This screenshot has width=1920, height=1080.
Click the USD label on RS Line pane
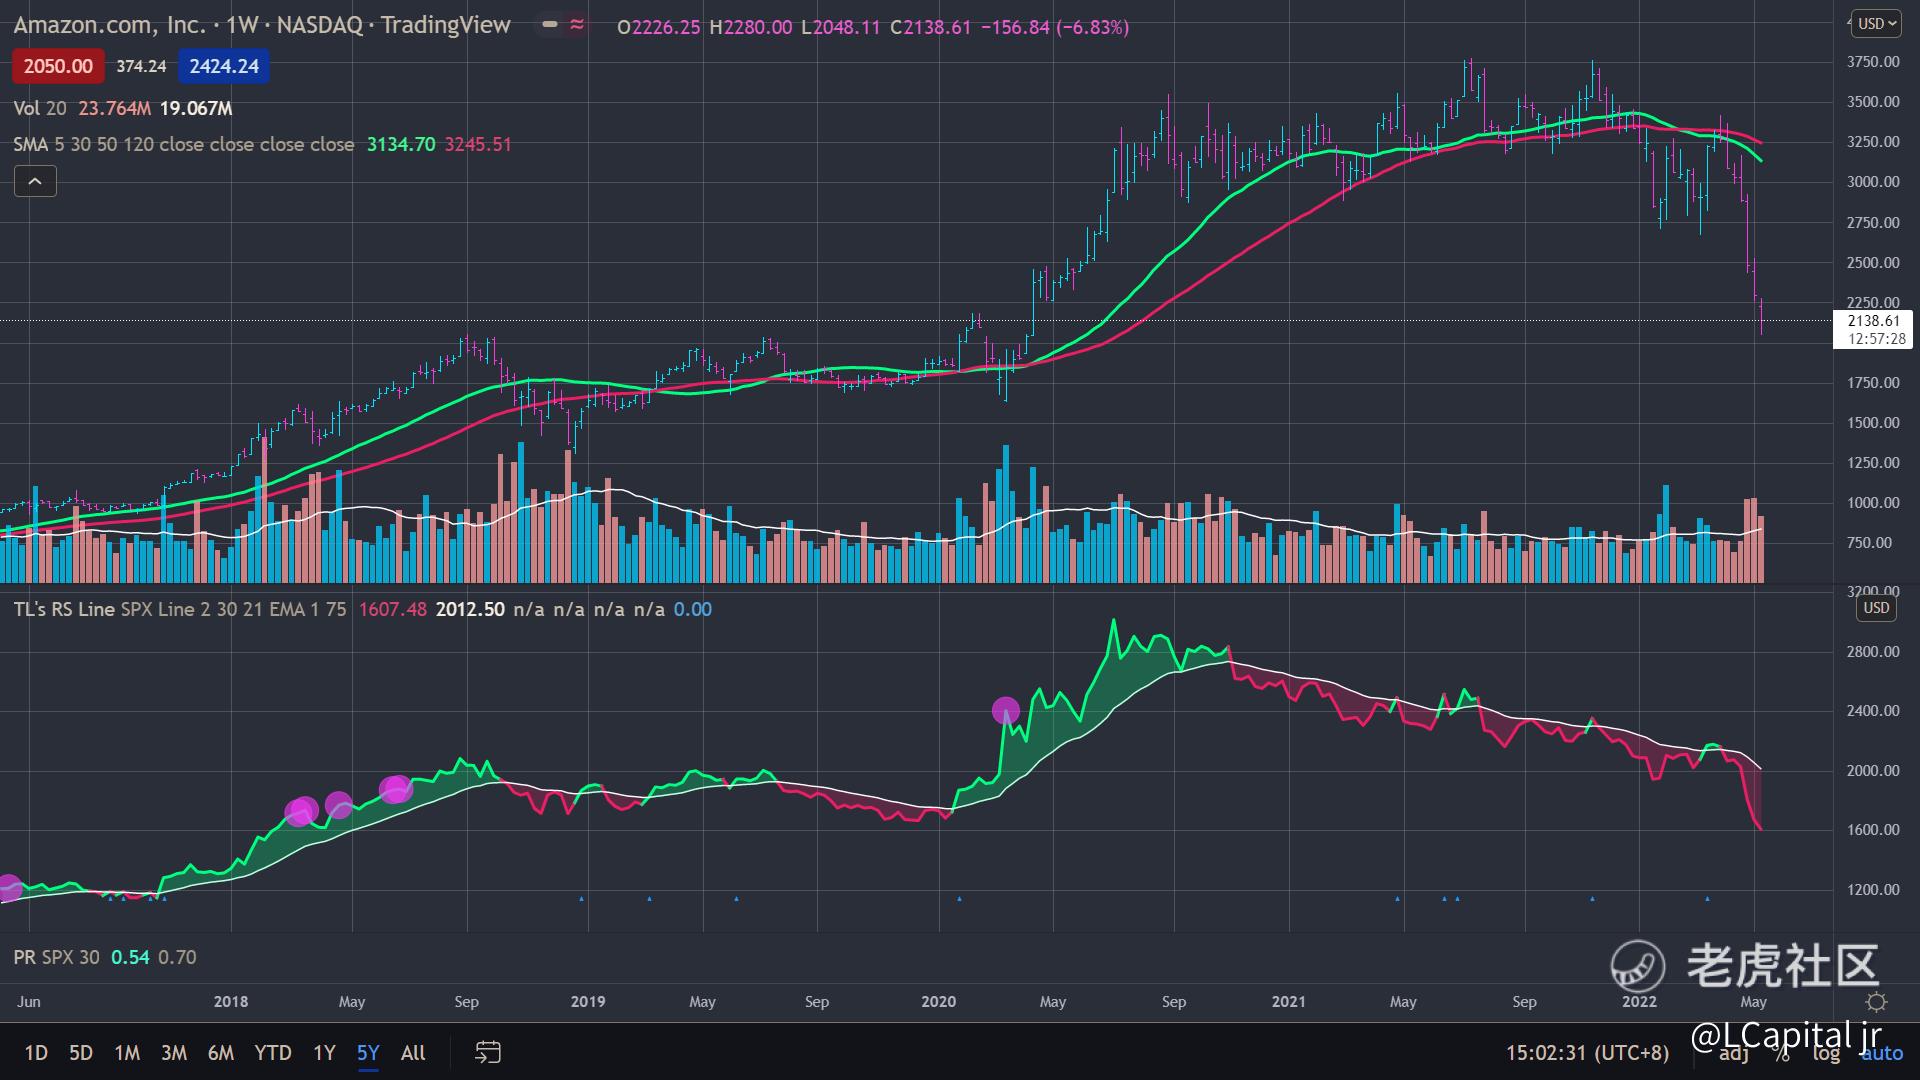coord(1876,608)
